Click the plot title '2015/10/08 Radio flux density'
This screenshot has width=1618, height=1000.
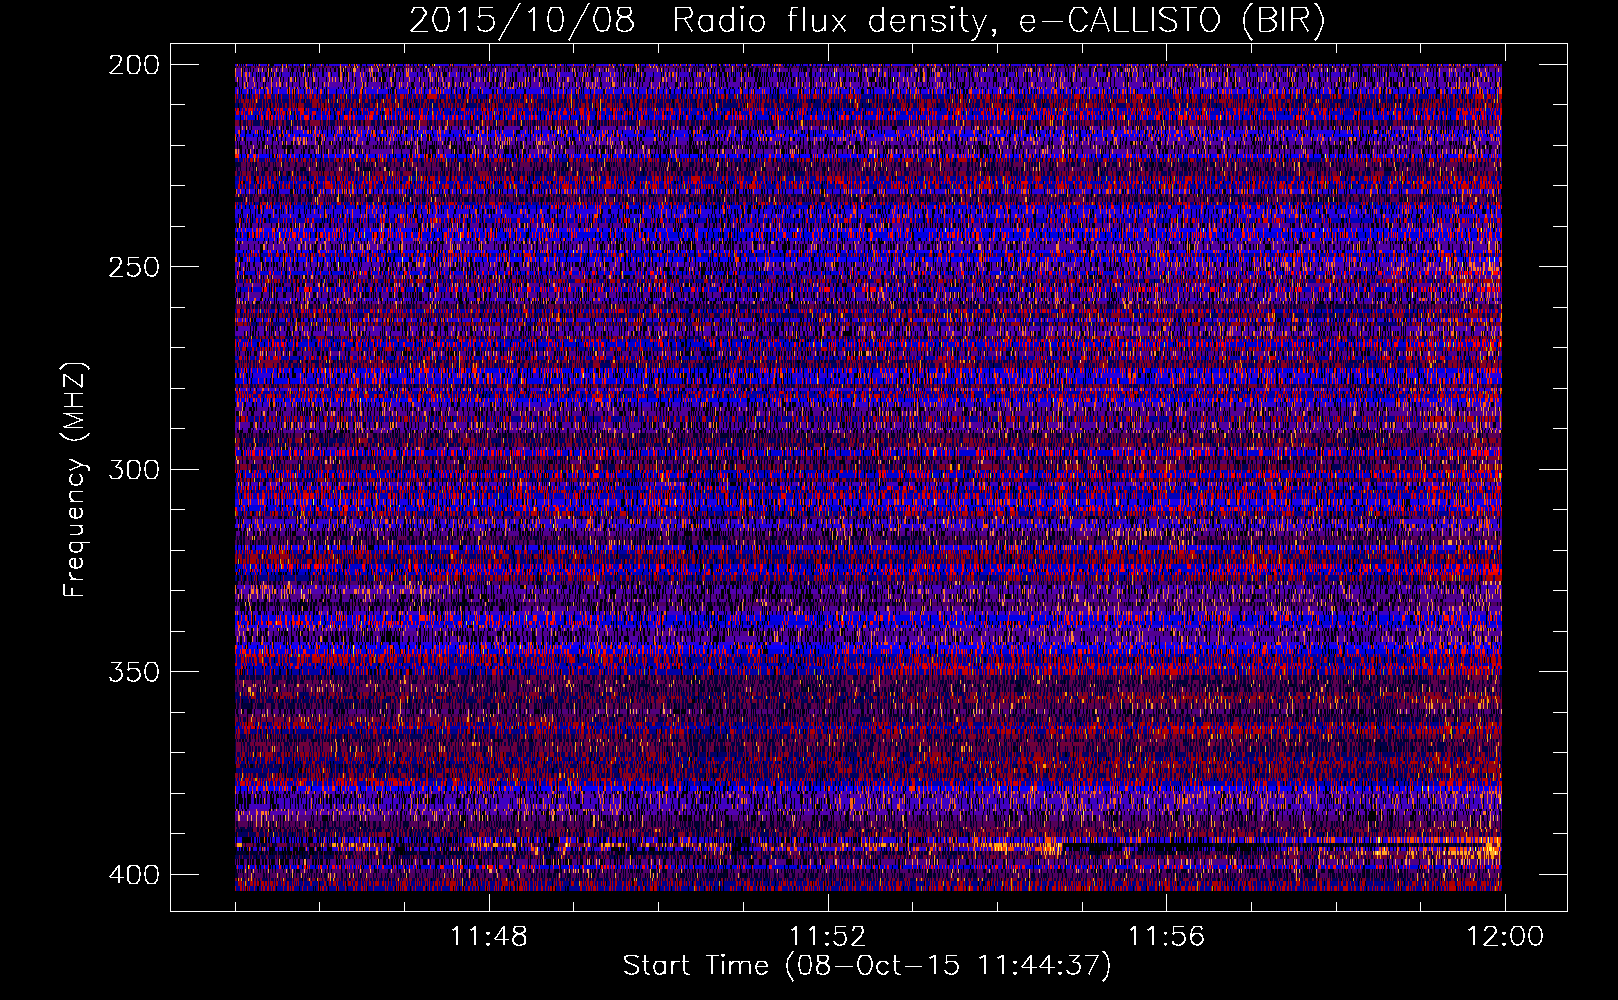(867, 21)
